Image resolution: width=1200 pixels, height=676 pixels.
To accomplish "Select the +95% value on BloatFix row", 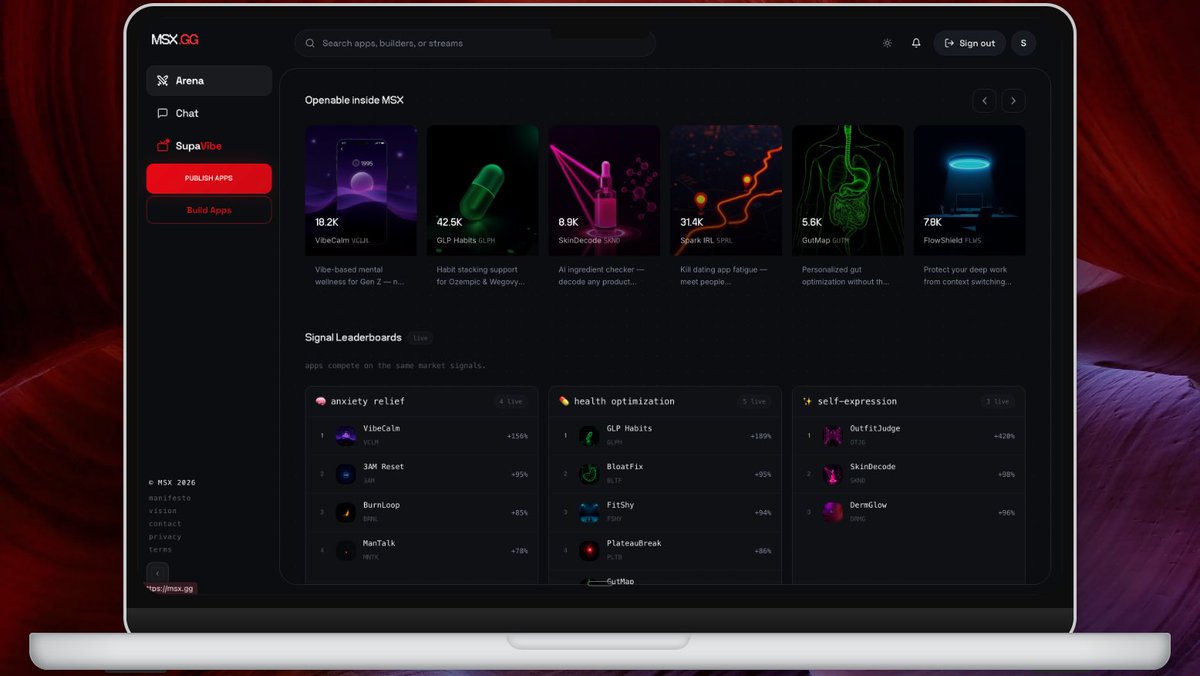I will click(x=762, y=474).
